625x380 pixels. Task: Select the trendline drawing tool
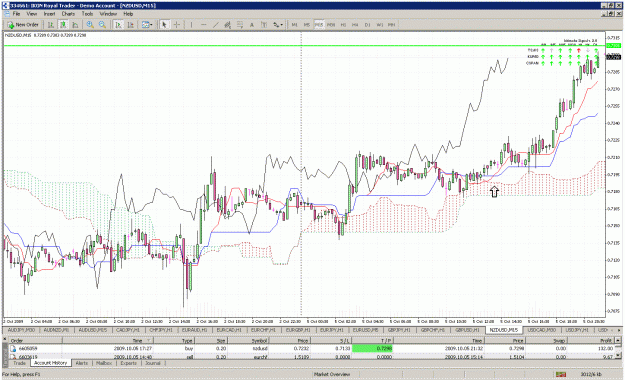(x=216, y=25)
